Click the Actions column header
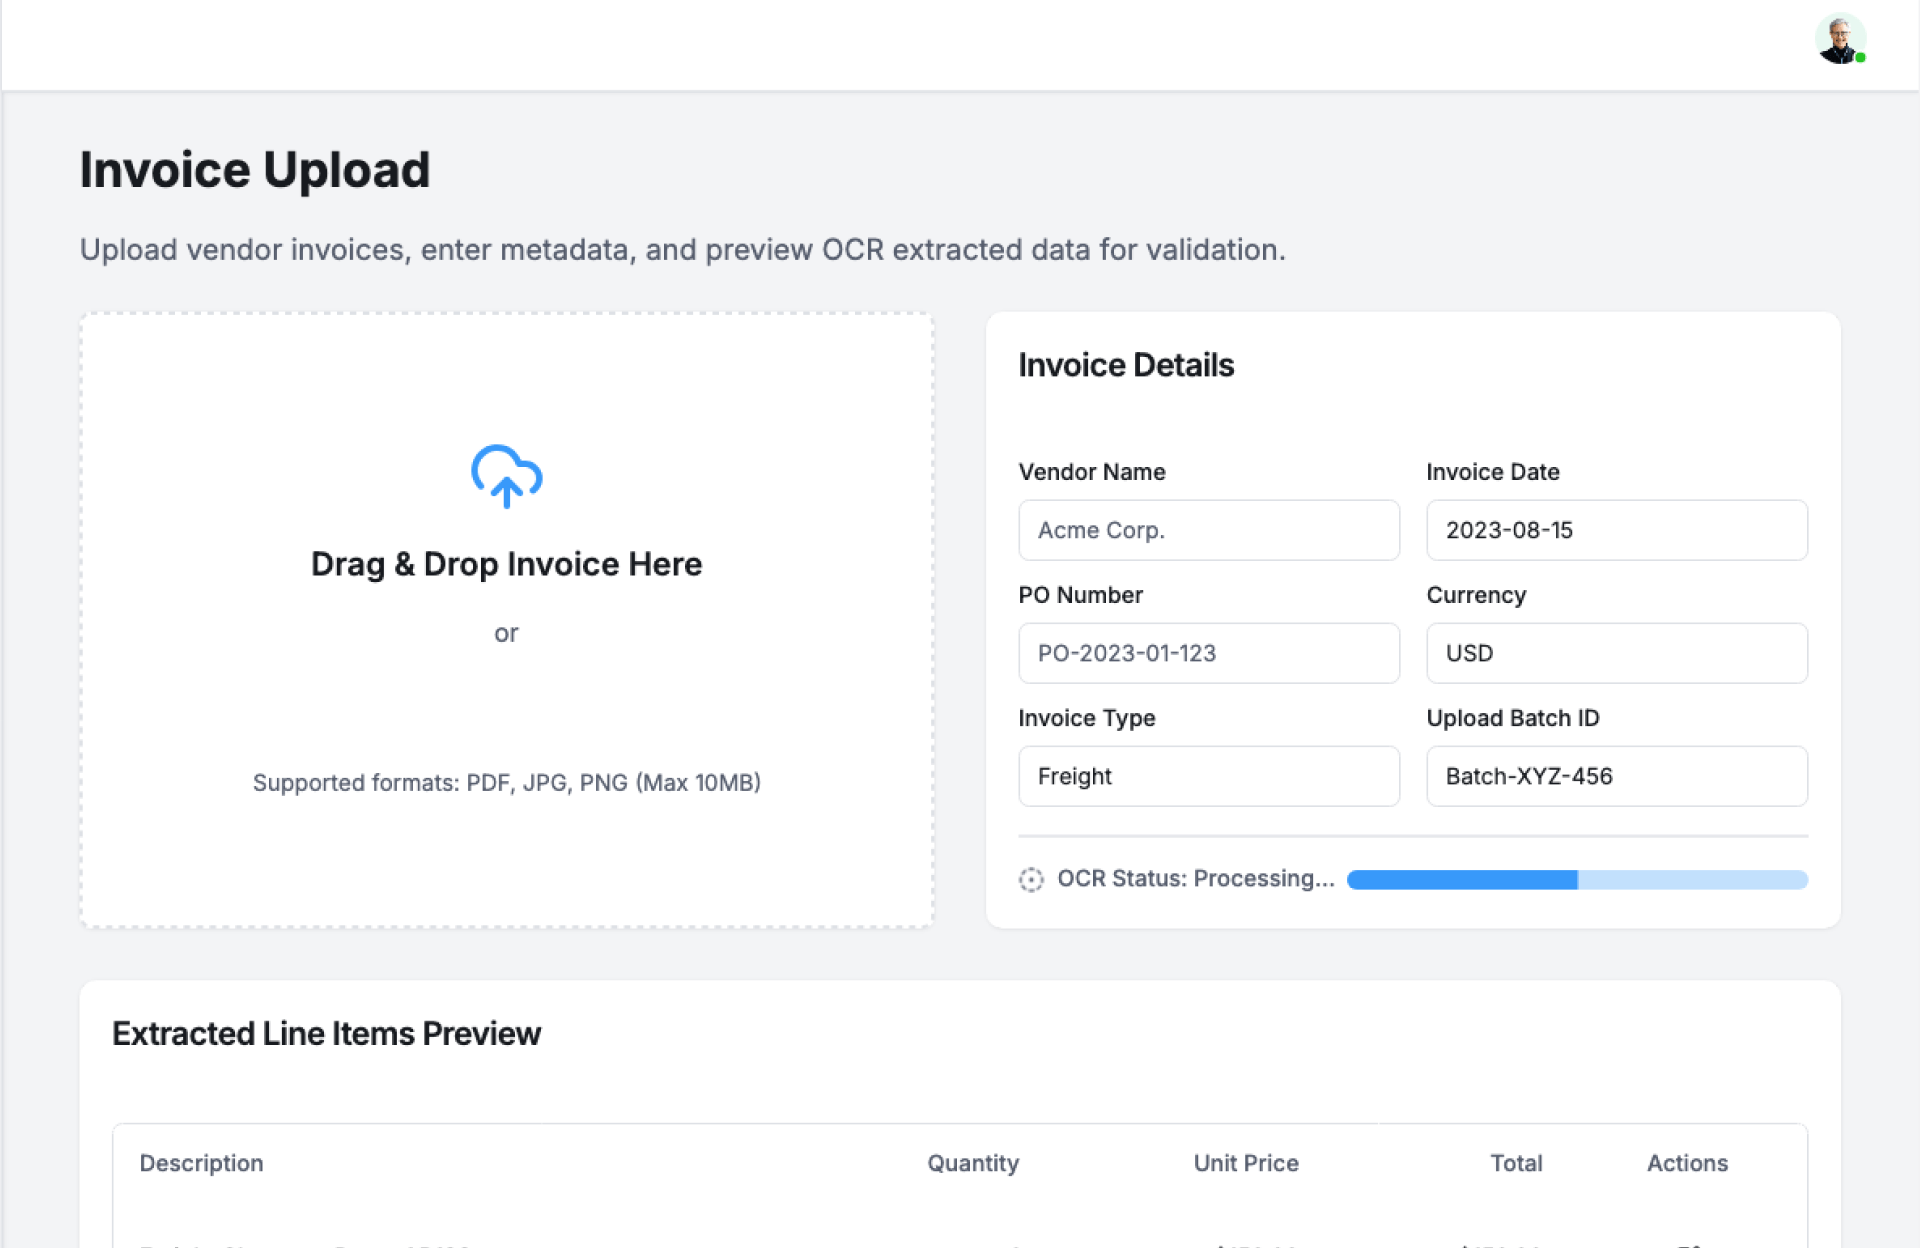 1687,1163
